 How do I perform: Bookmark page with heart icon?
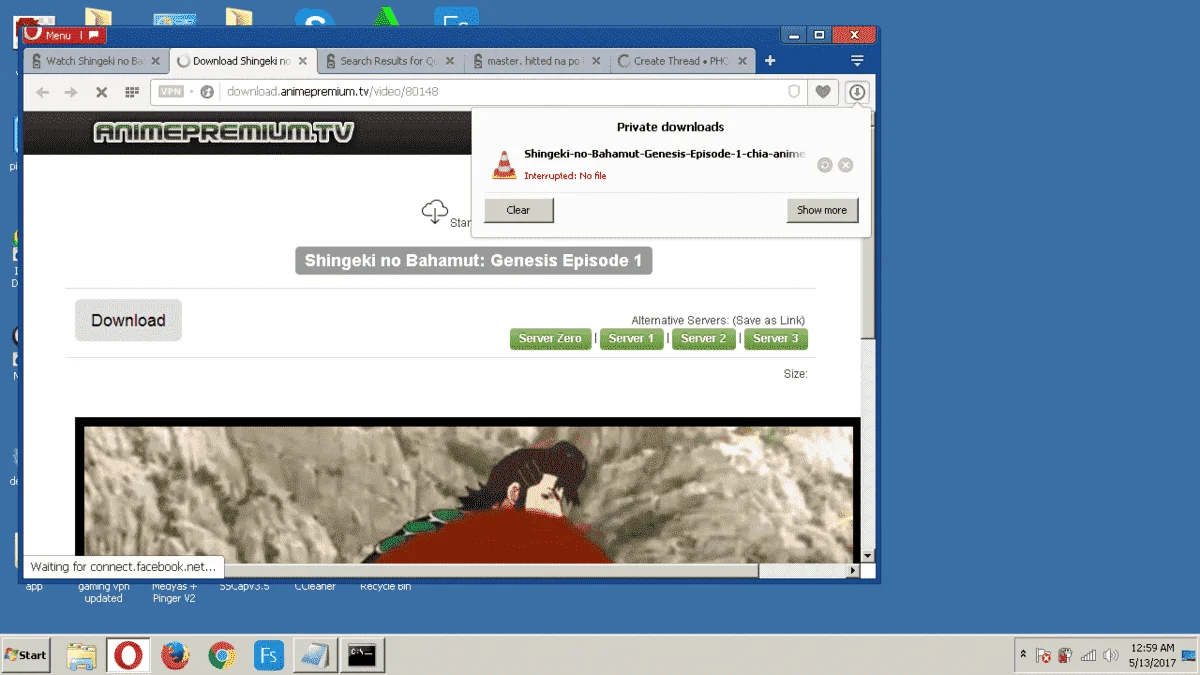point(823,92)
